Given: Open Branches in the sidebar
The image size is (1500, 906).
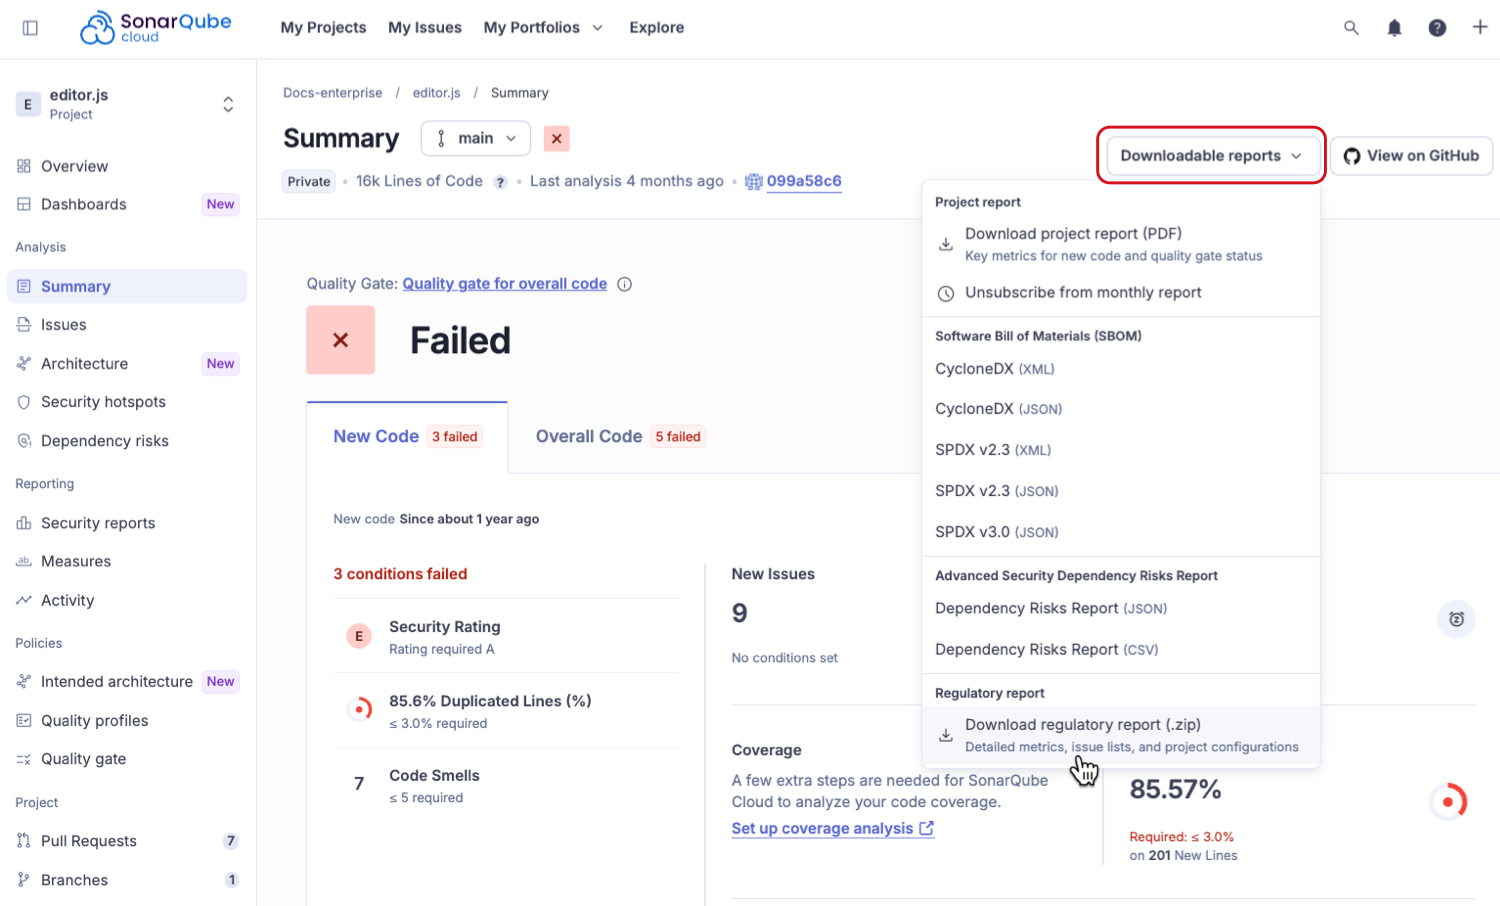Looking at the screenshot, I should 127,880.
